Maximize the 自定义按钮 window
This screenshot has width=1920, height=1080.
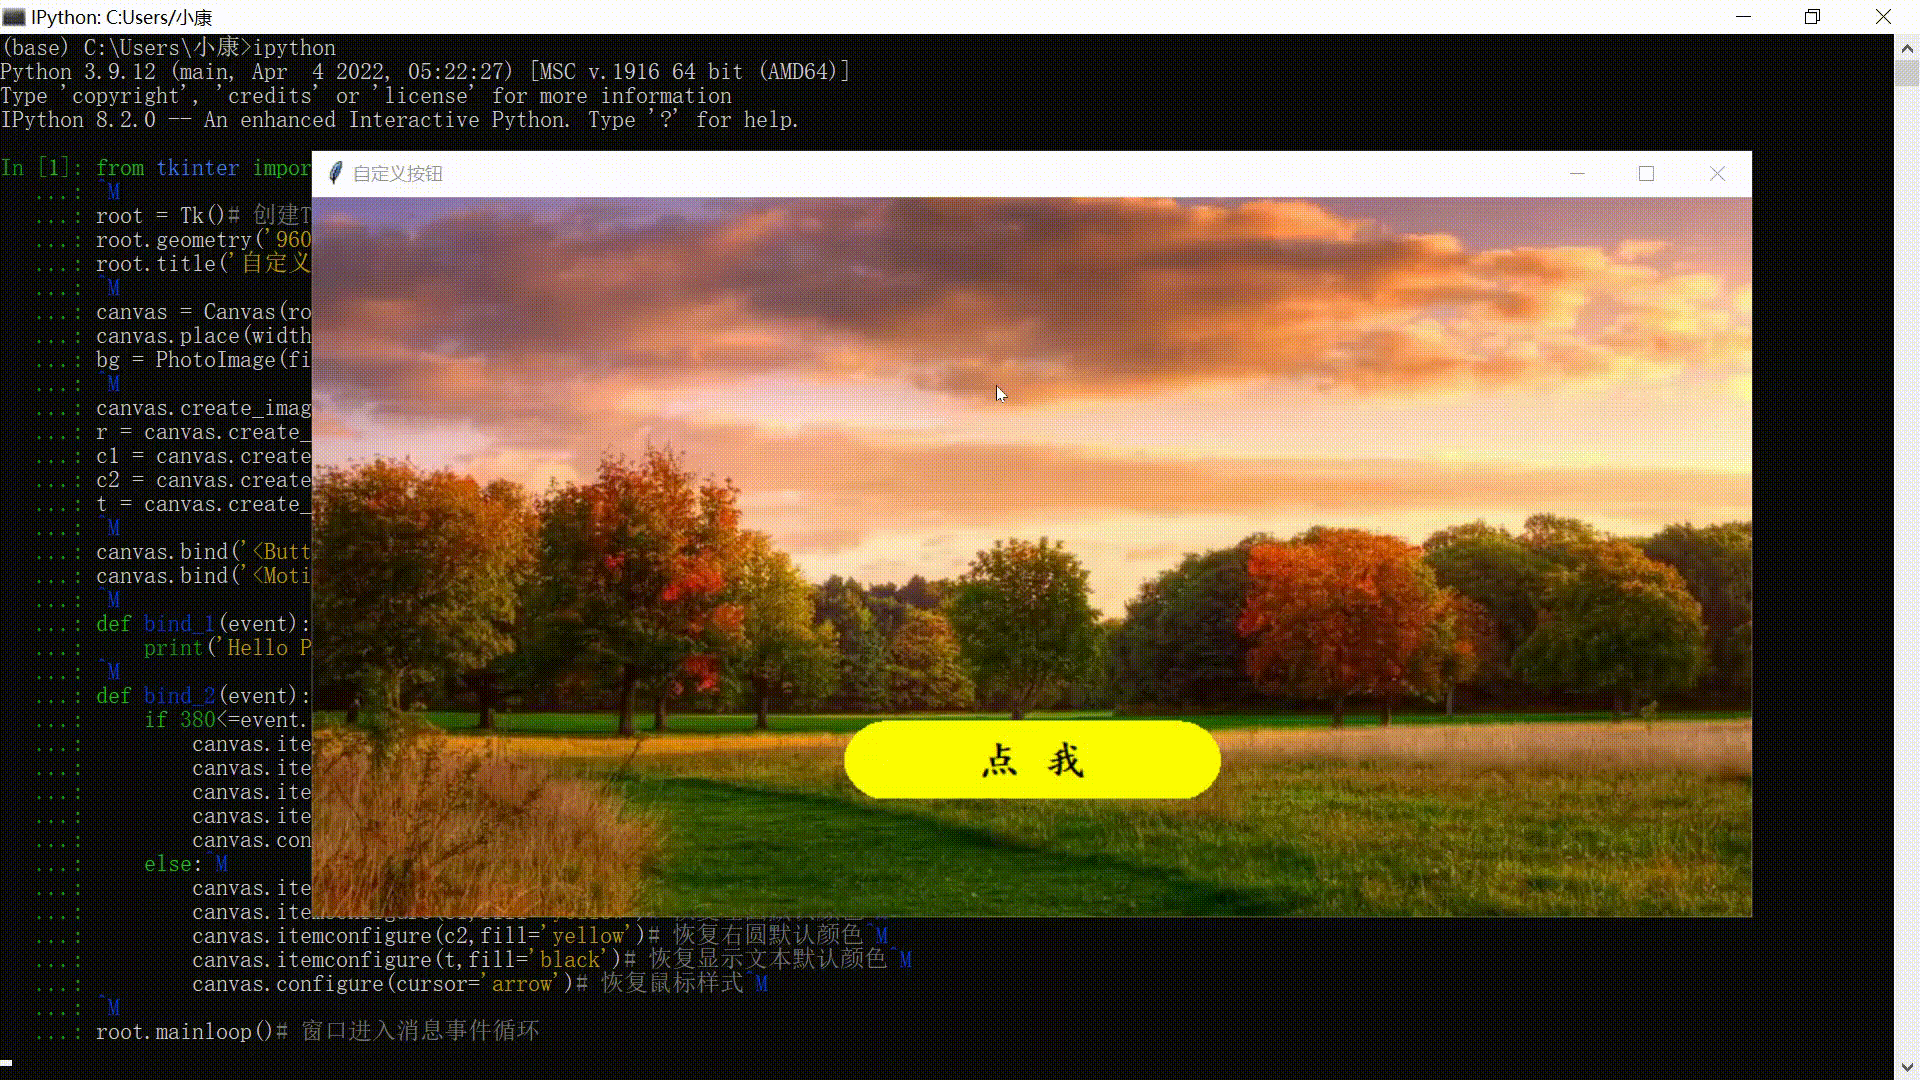tap(1646, 173)
